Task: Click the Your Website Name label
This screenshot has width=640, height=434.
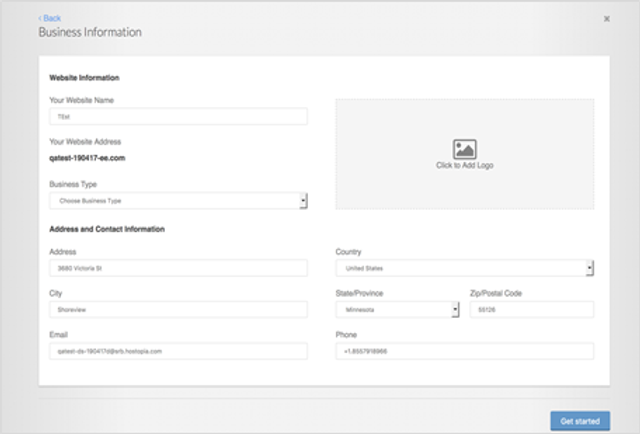Action: (82, 100)
